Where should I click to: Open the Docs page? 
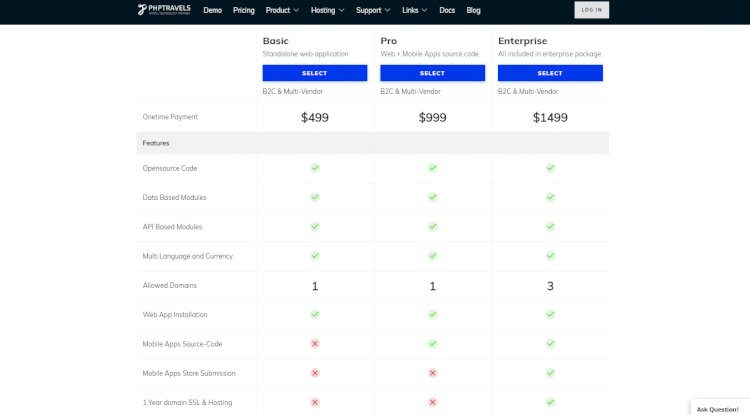(447, 10)
